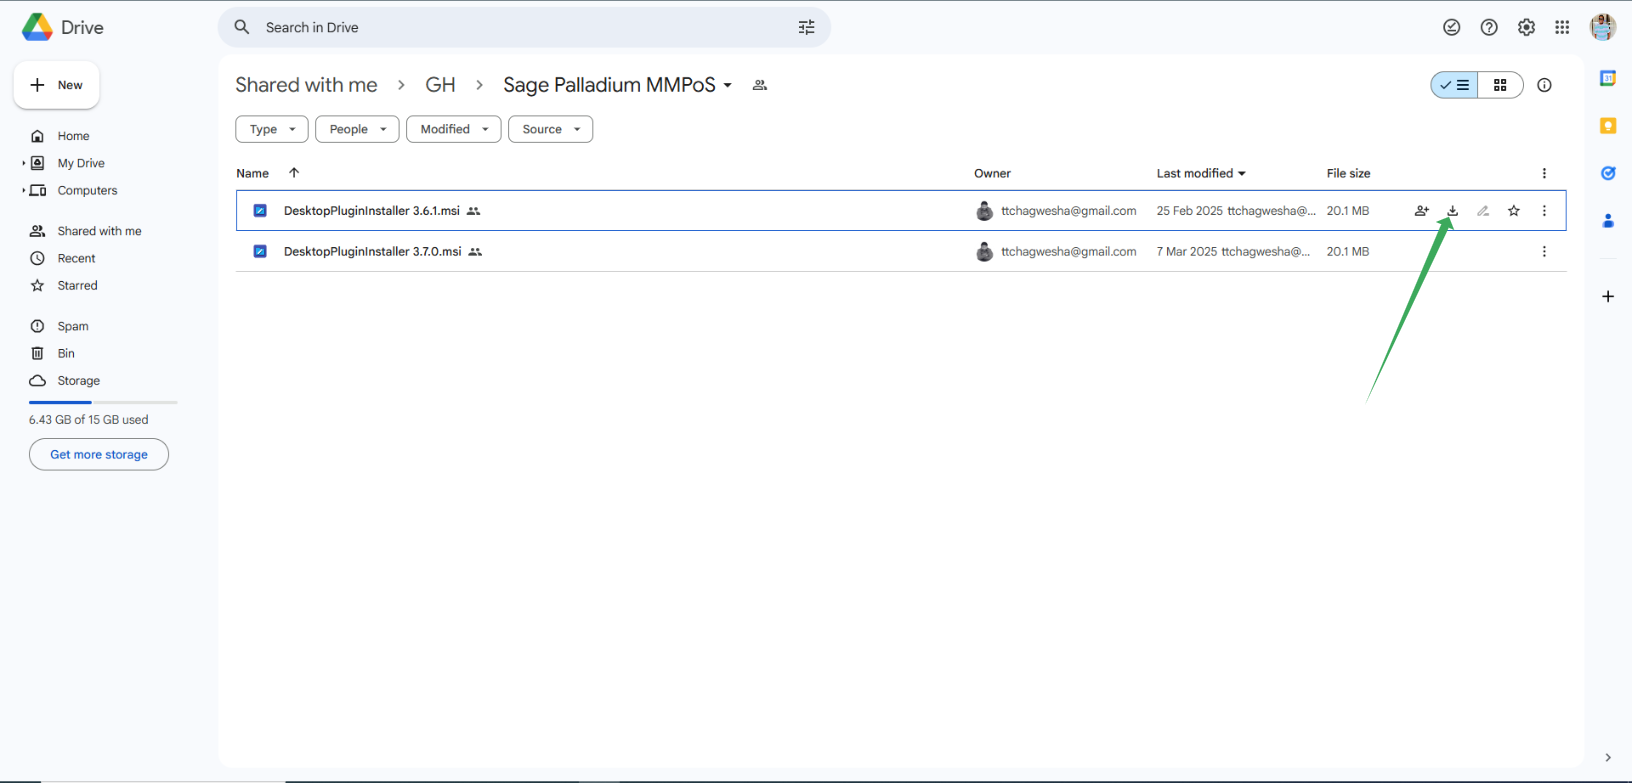Click the Google Drive logo
The height and width of the screenshot is (783, 1632).
point(37,27)
